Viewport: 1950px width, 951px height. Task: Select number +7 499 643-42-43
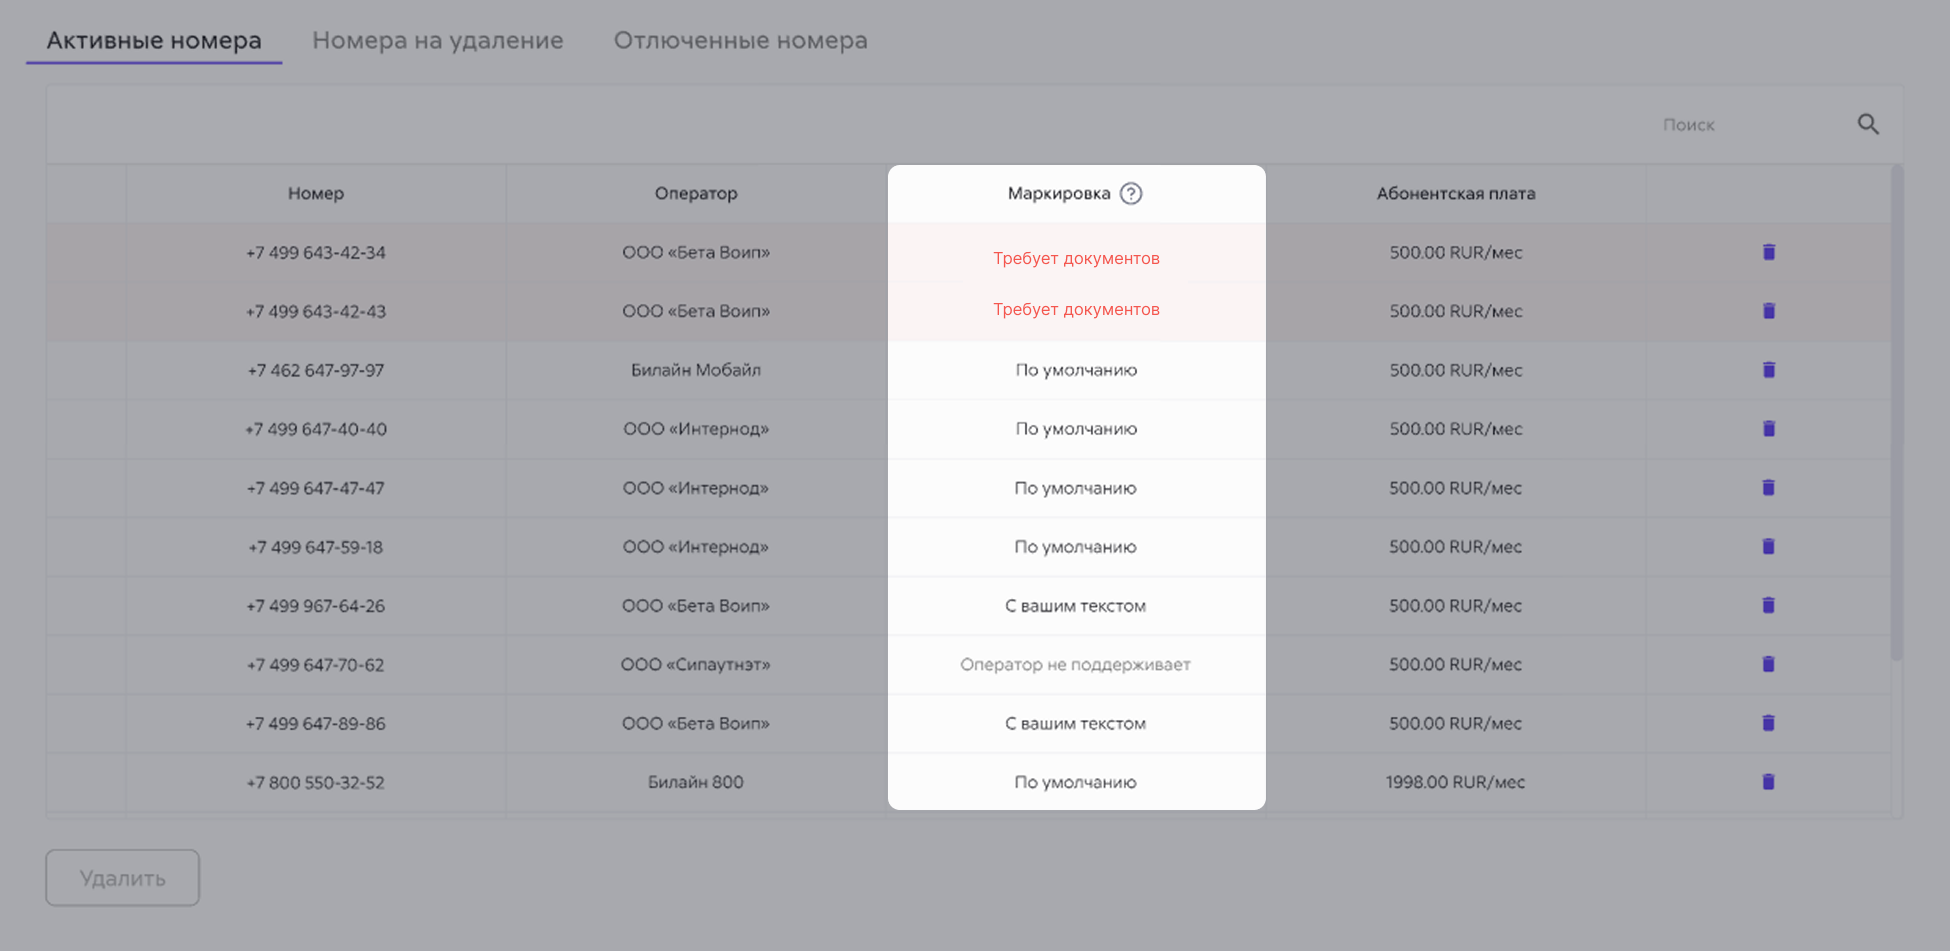click(316, 311)
